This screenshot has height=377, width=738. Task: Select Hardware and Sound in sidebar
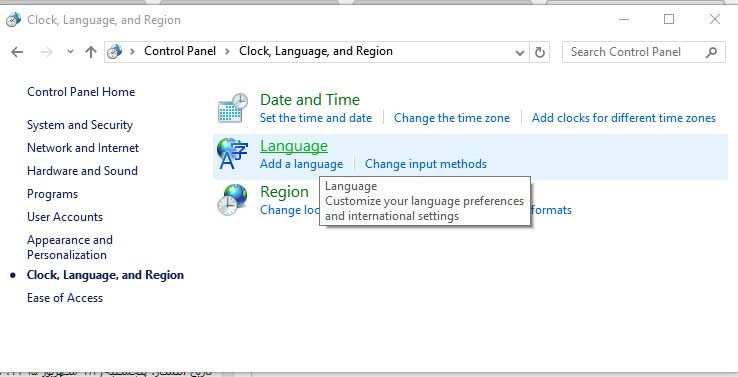coord(82,170)
